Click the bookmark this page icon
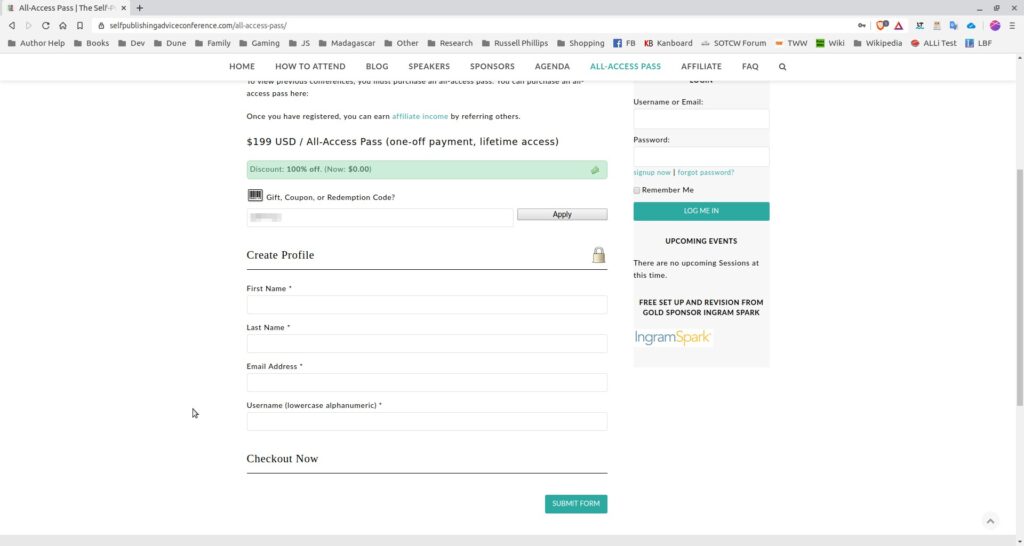 click(x=80, y=25)
